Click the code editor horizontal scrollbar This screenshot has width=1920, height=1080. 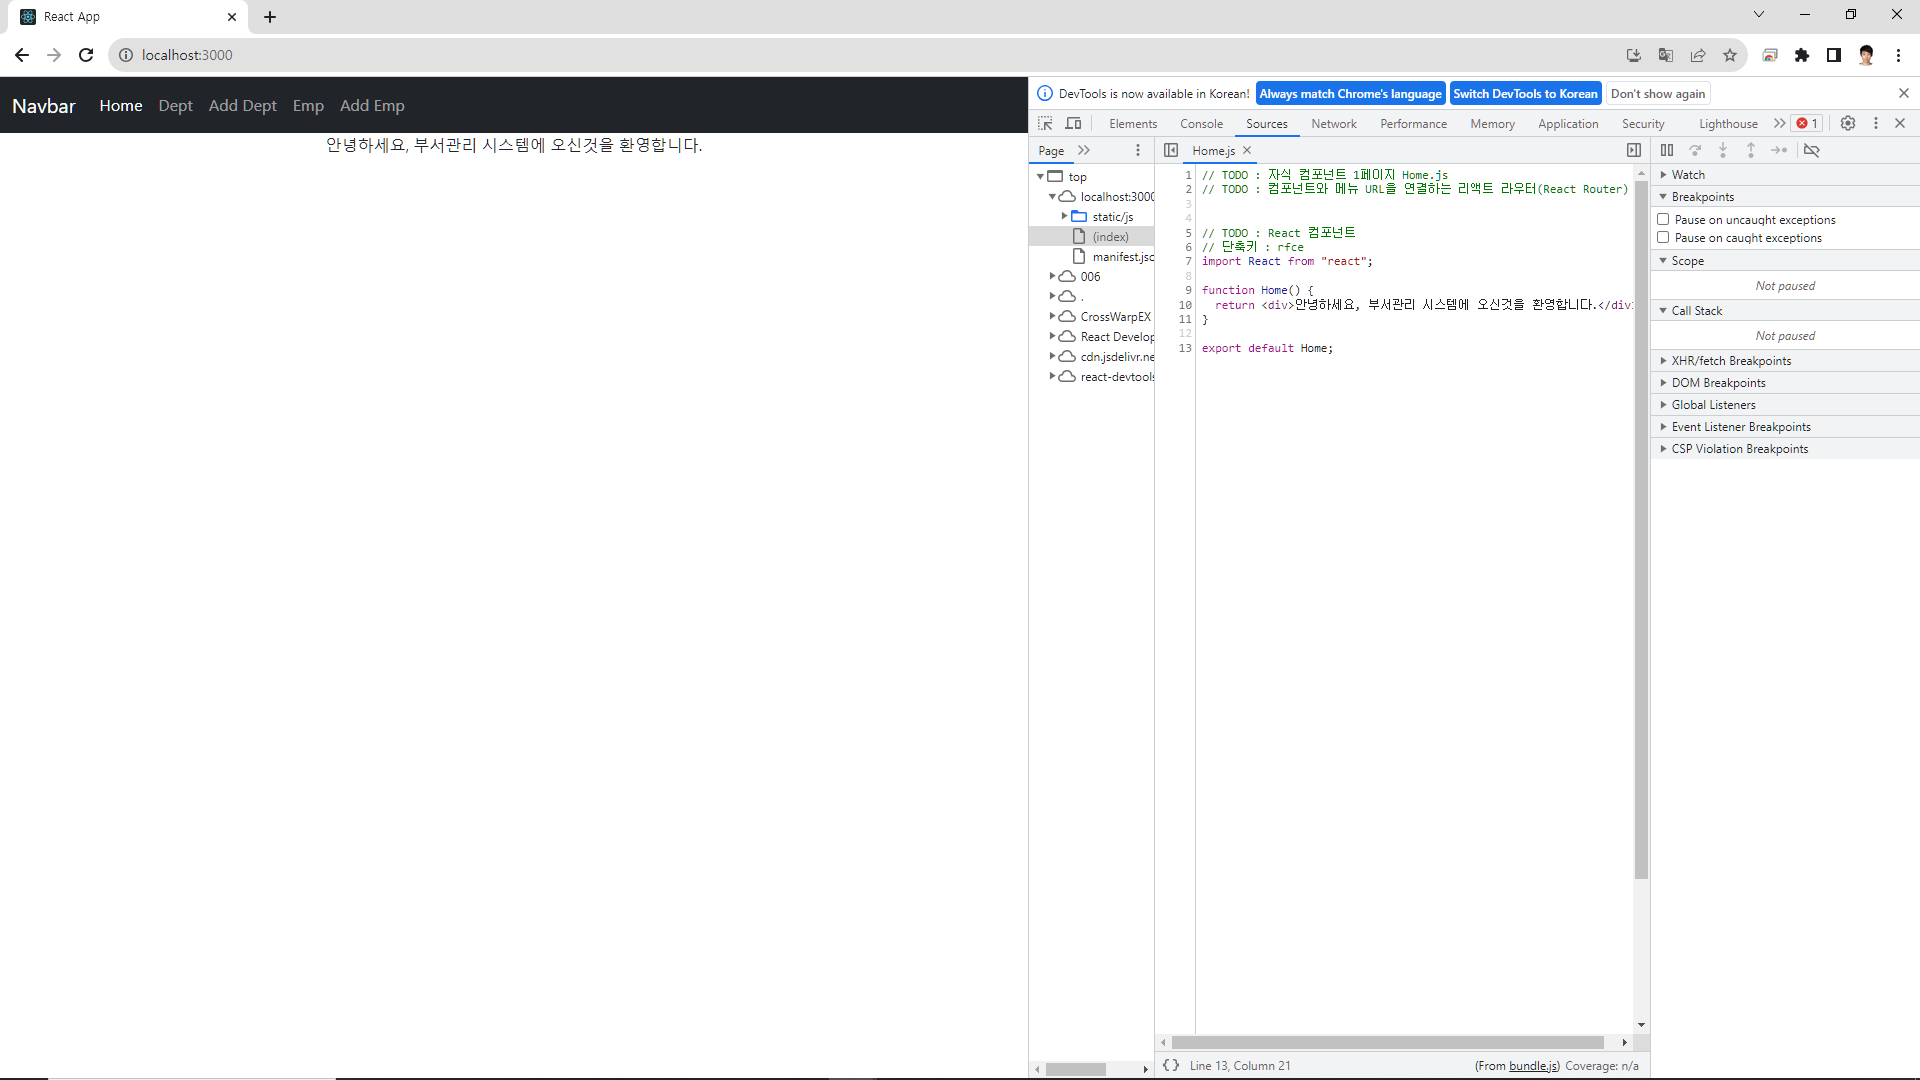coord(1388,1042)
